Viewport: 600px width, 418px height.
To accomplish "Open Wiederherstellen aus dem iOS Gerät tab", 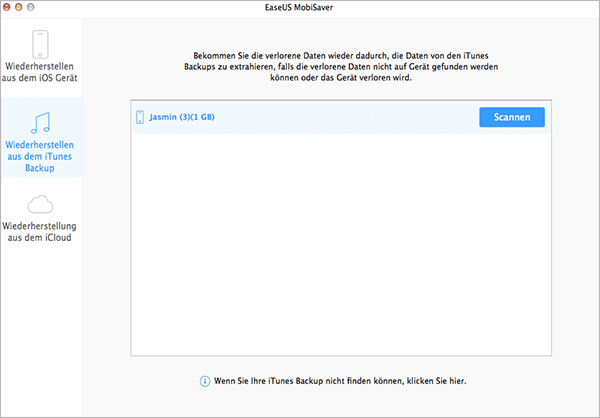I will pos(40,57).
